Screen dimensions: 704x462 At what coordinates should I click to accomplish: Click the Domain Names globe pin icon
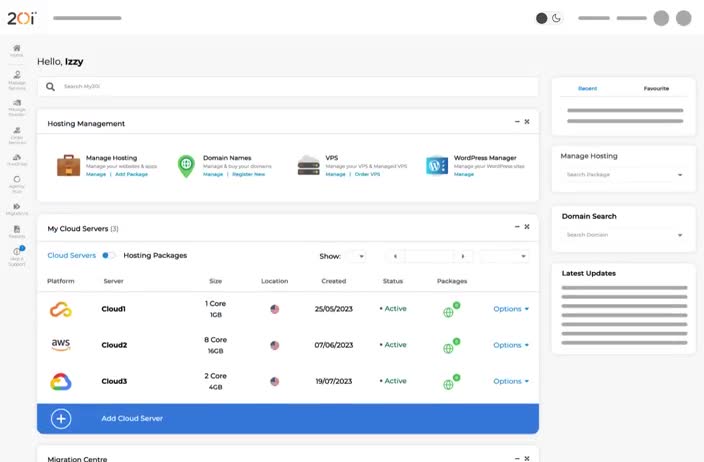(186, 165)
